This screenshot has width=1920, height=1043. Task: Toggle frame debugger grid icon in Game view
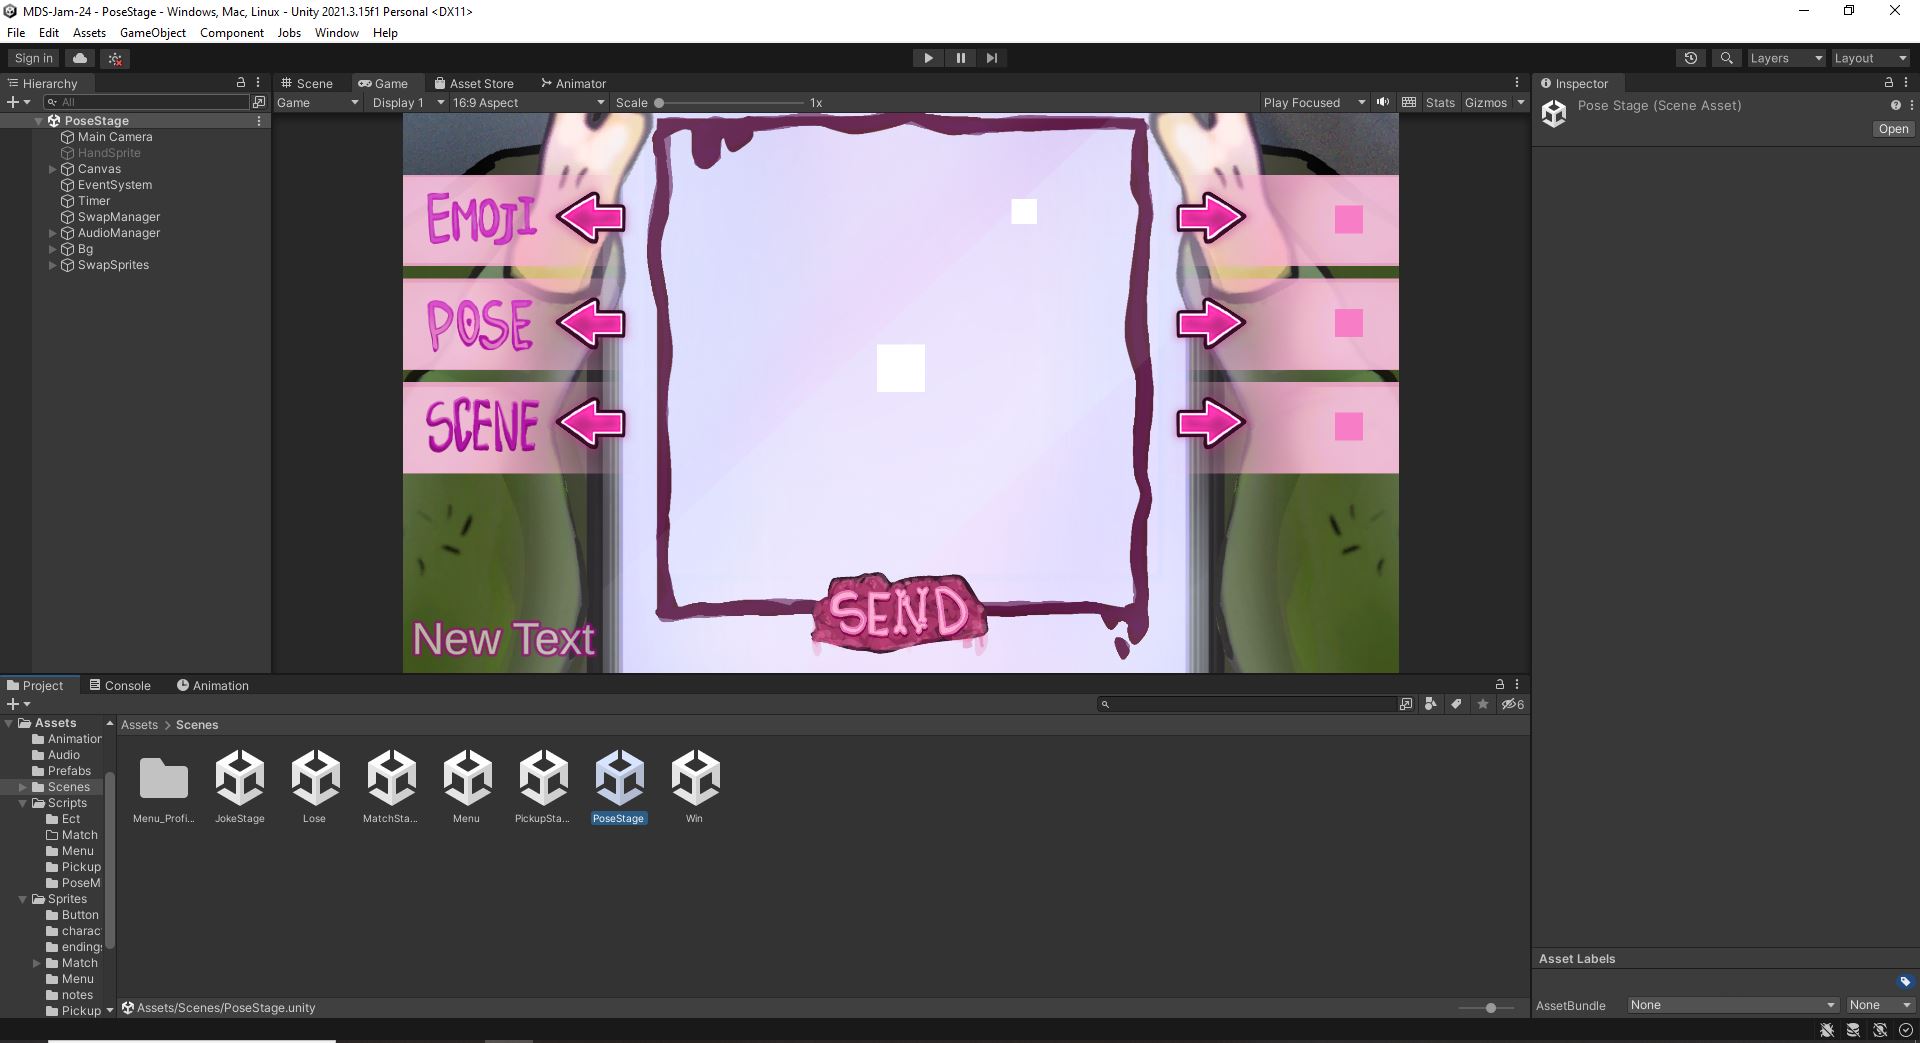(1409, 102)
